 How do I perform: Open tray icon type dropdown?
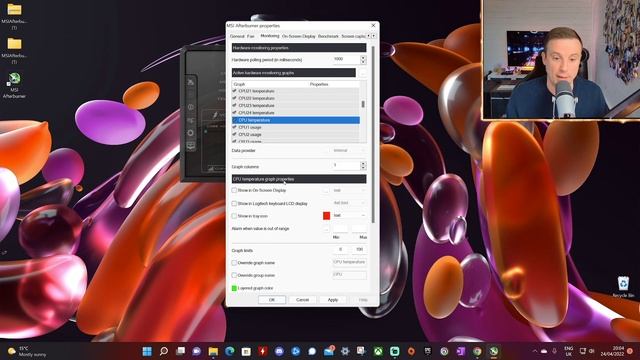[349, 216]
